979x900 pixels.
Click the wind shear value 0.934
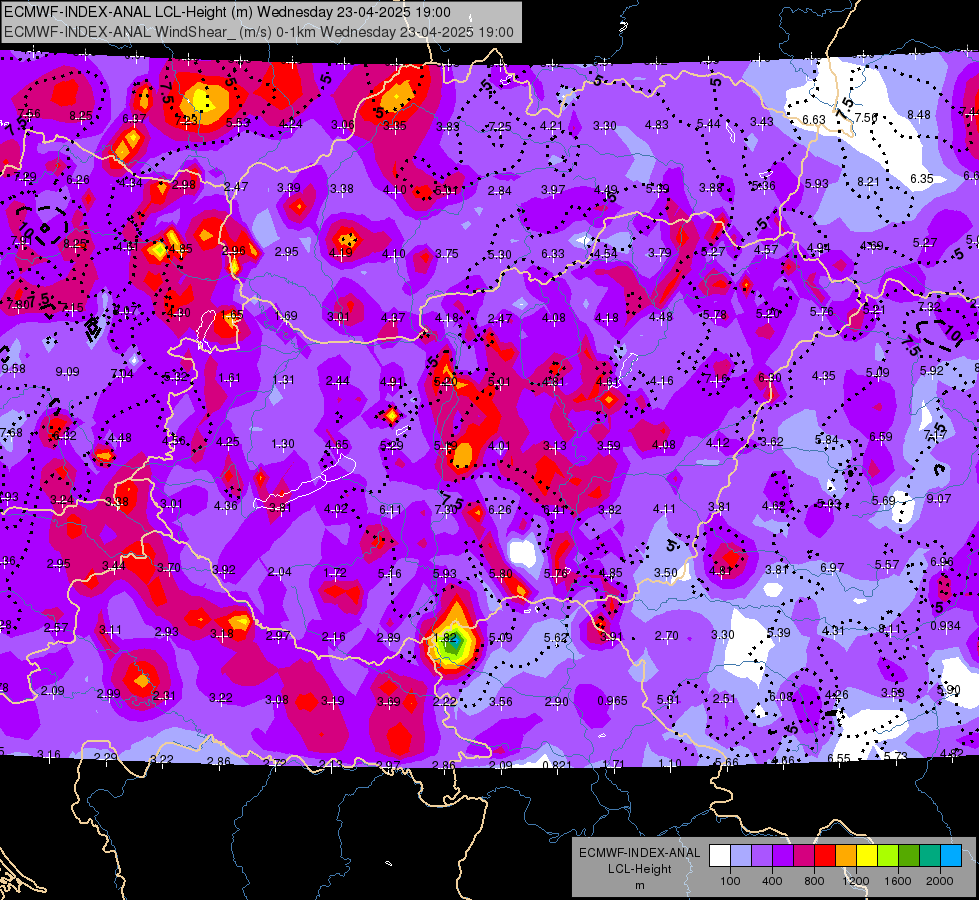click(945, 626)
